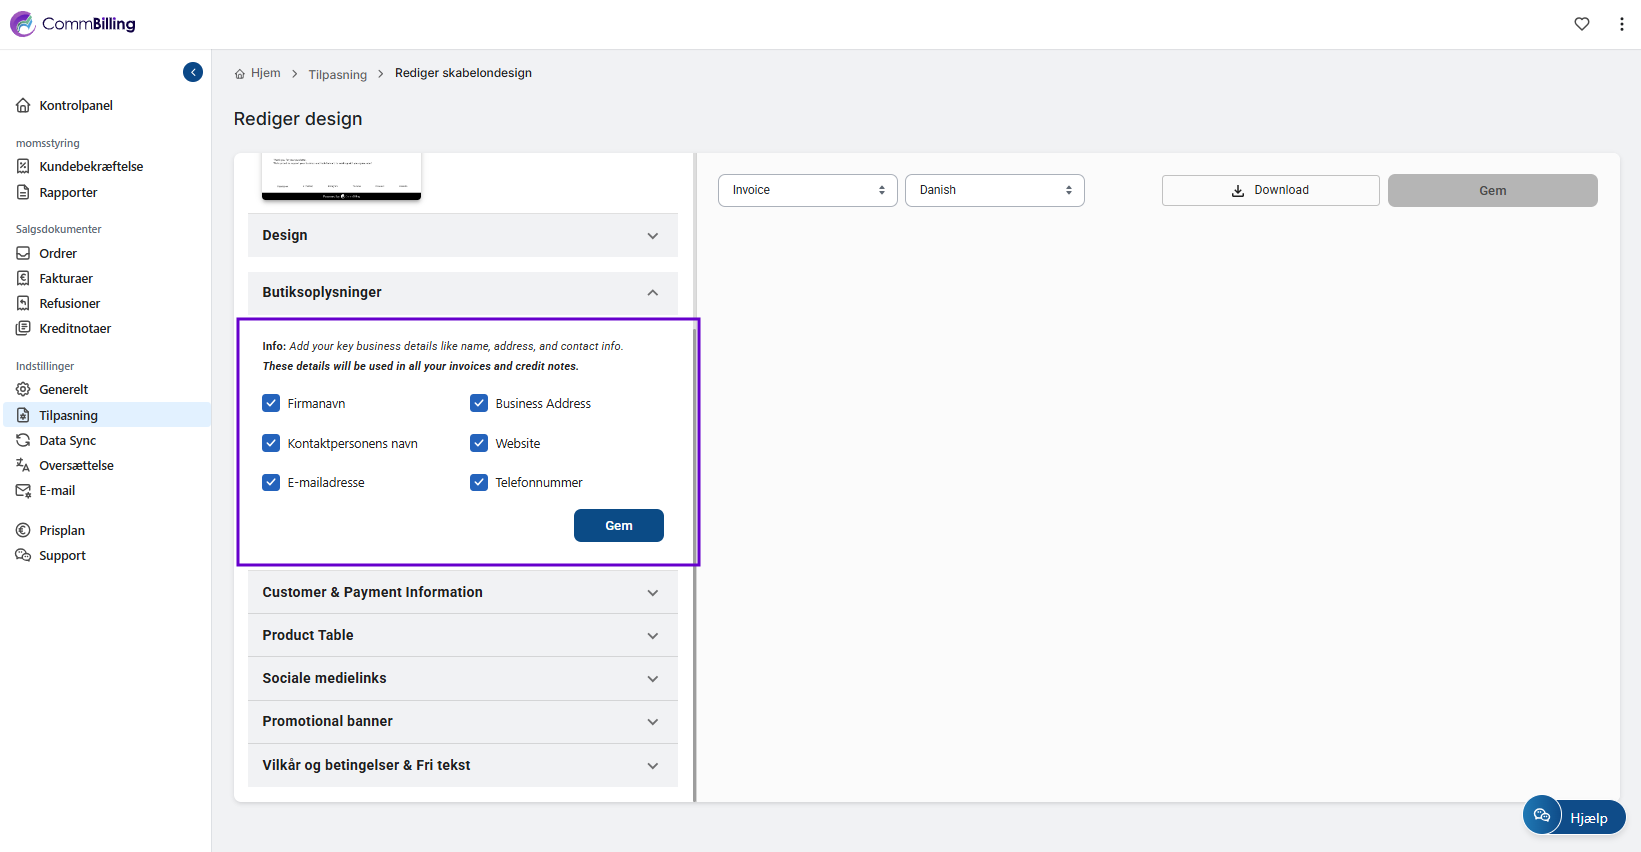Click the heart favorite icon

click(1582, 24)
